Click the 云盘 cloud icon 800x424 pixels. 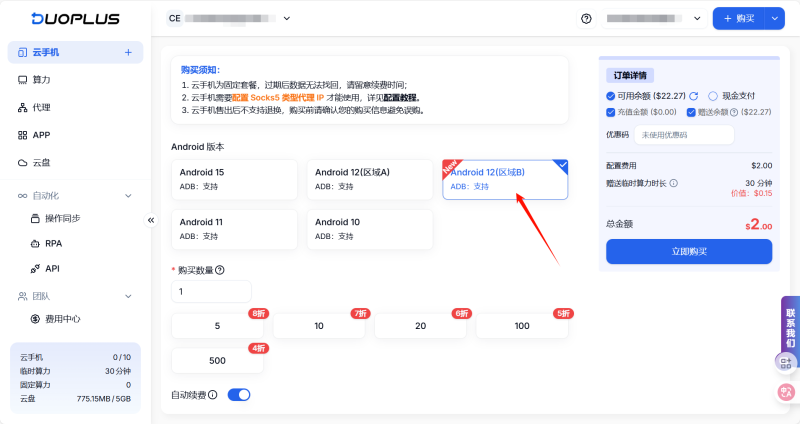click(23, 162)
